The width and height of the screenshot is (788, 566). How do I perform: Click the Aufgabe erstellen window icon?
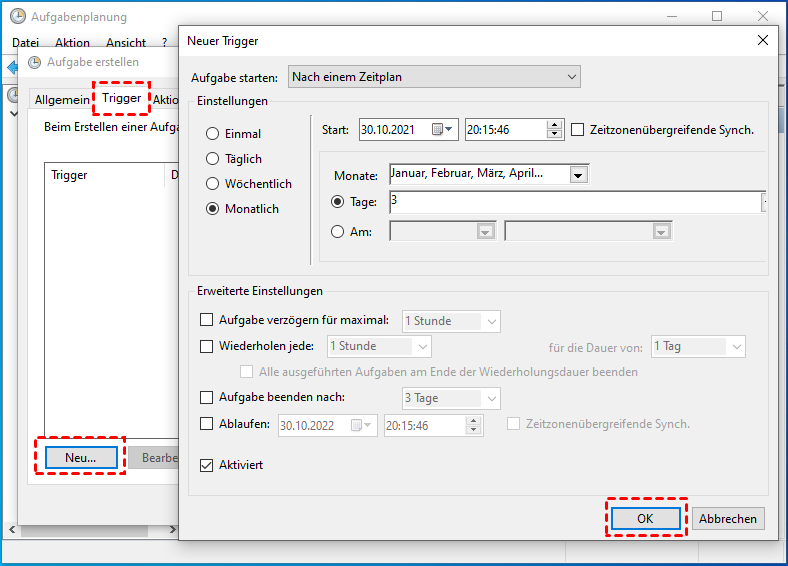coord(35,62)
